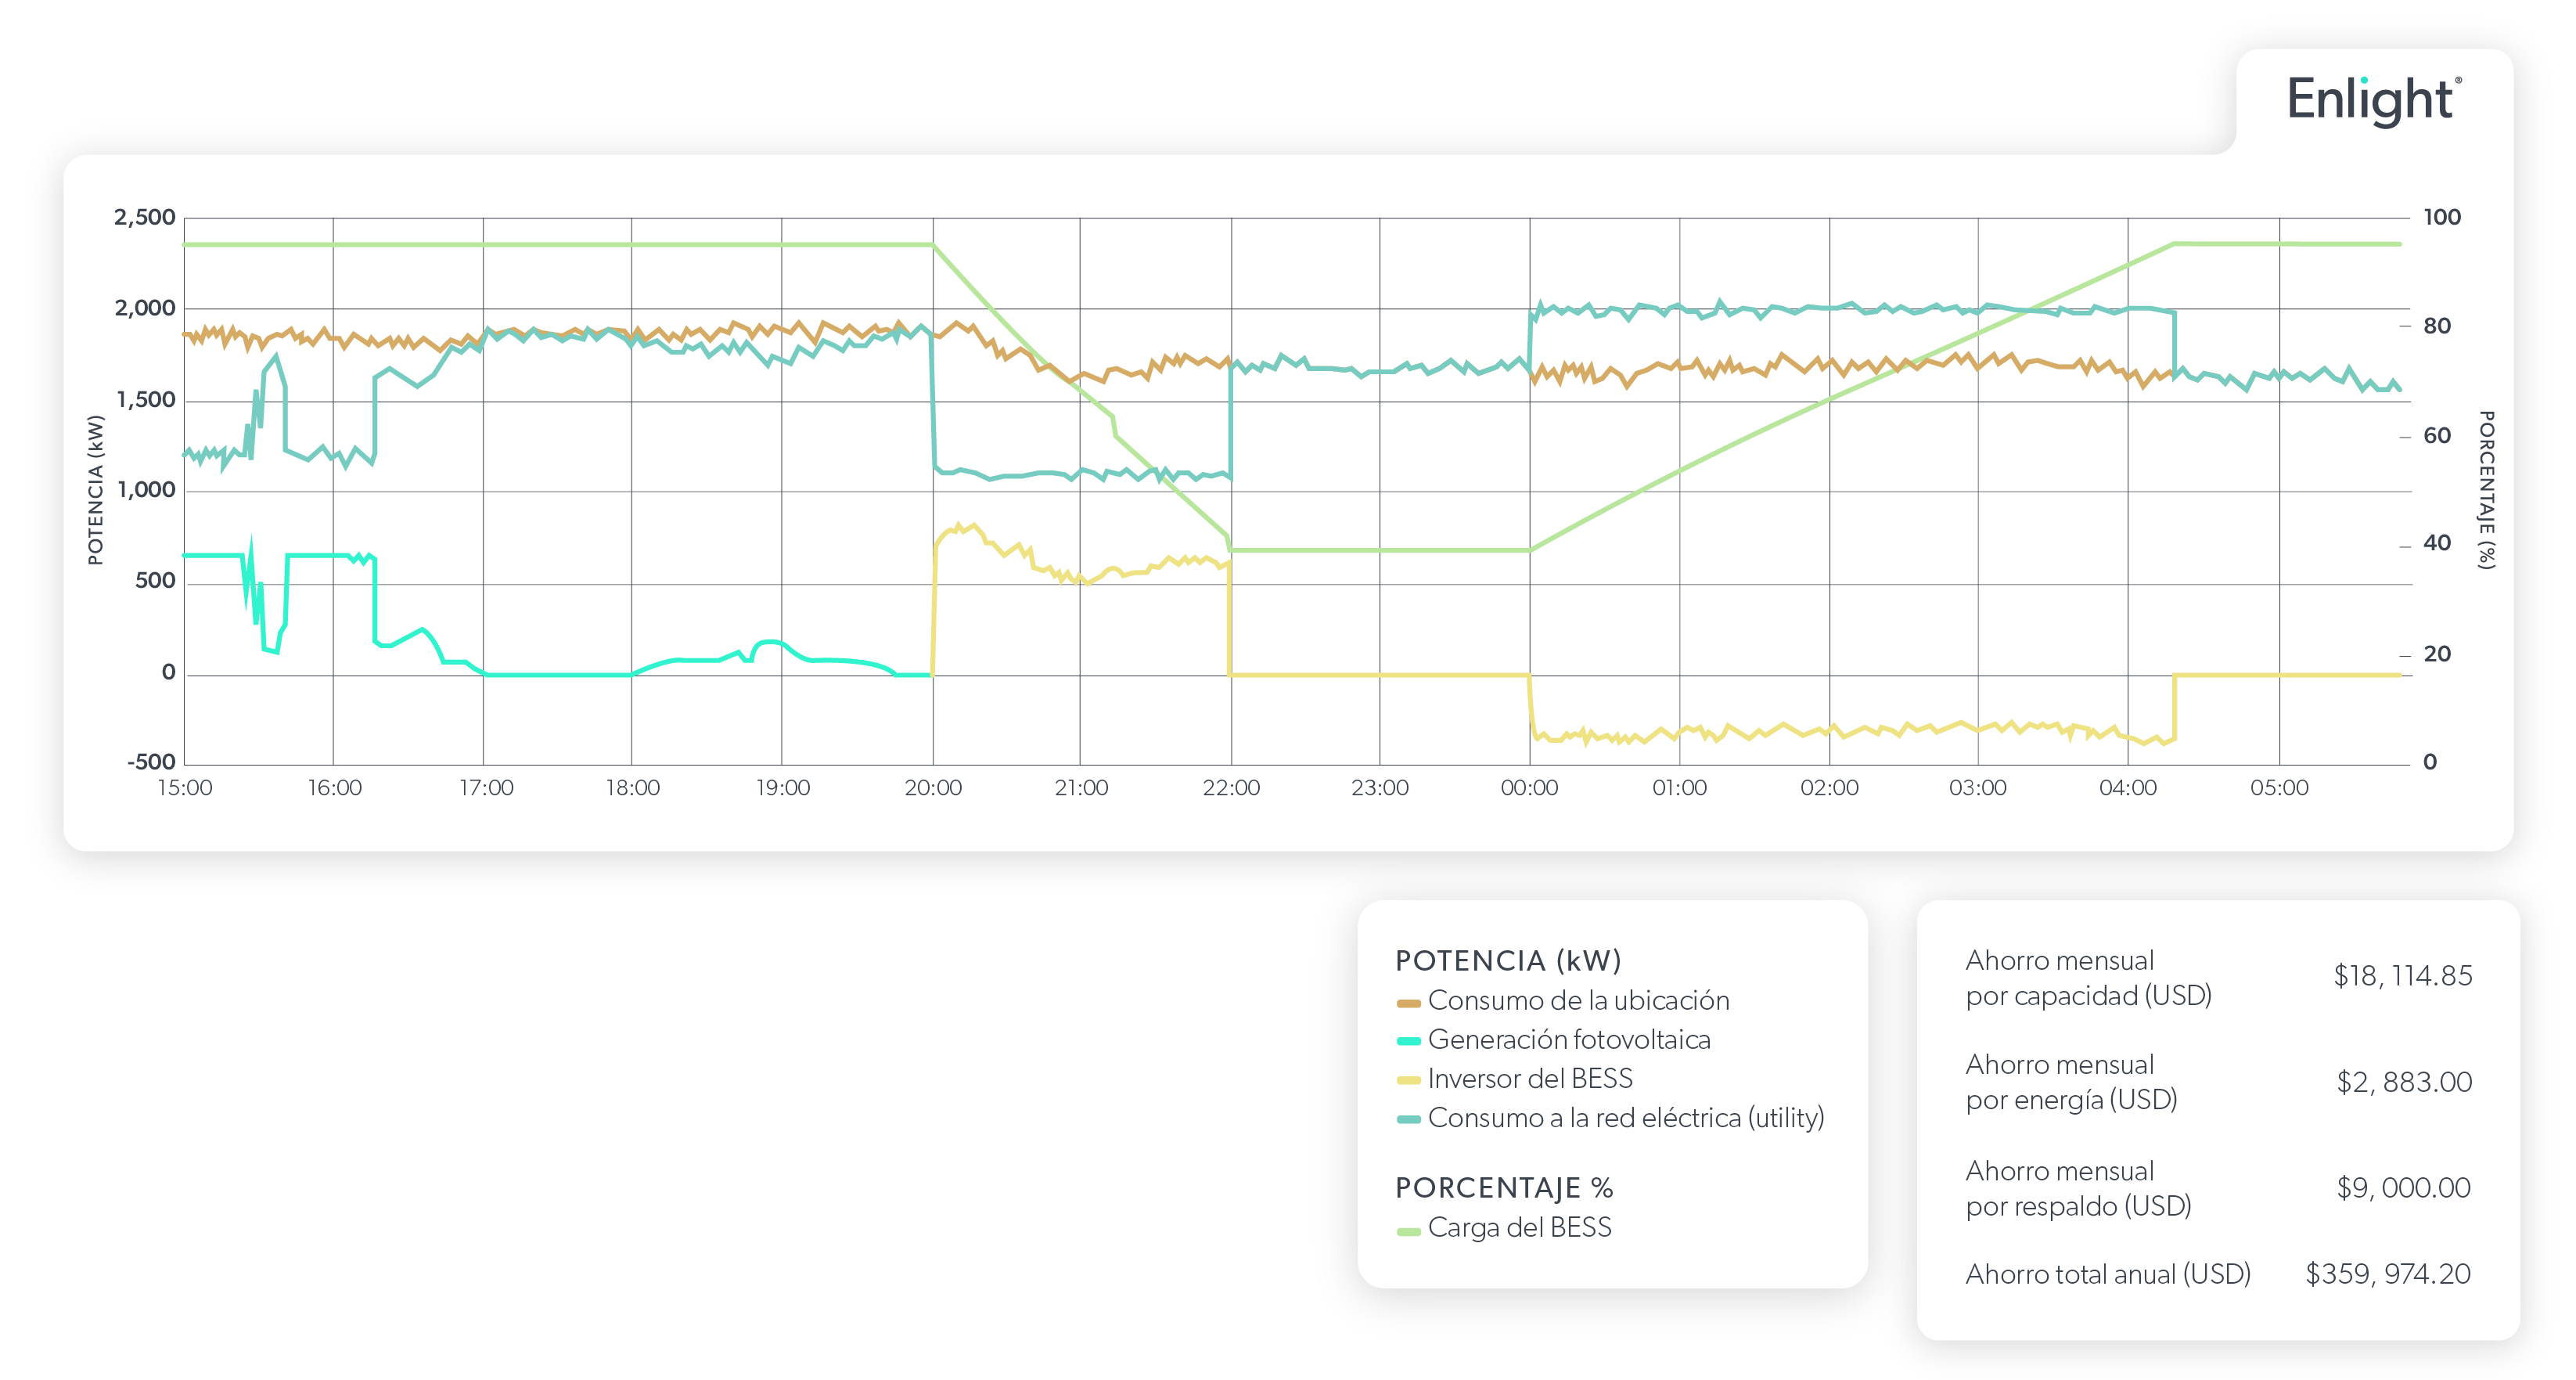Screen dimensions: 2576x1380
Task: Click the 80 percentage axis value
Action: [2437, 326]
